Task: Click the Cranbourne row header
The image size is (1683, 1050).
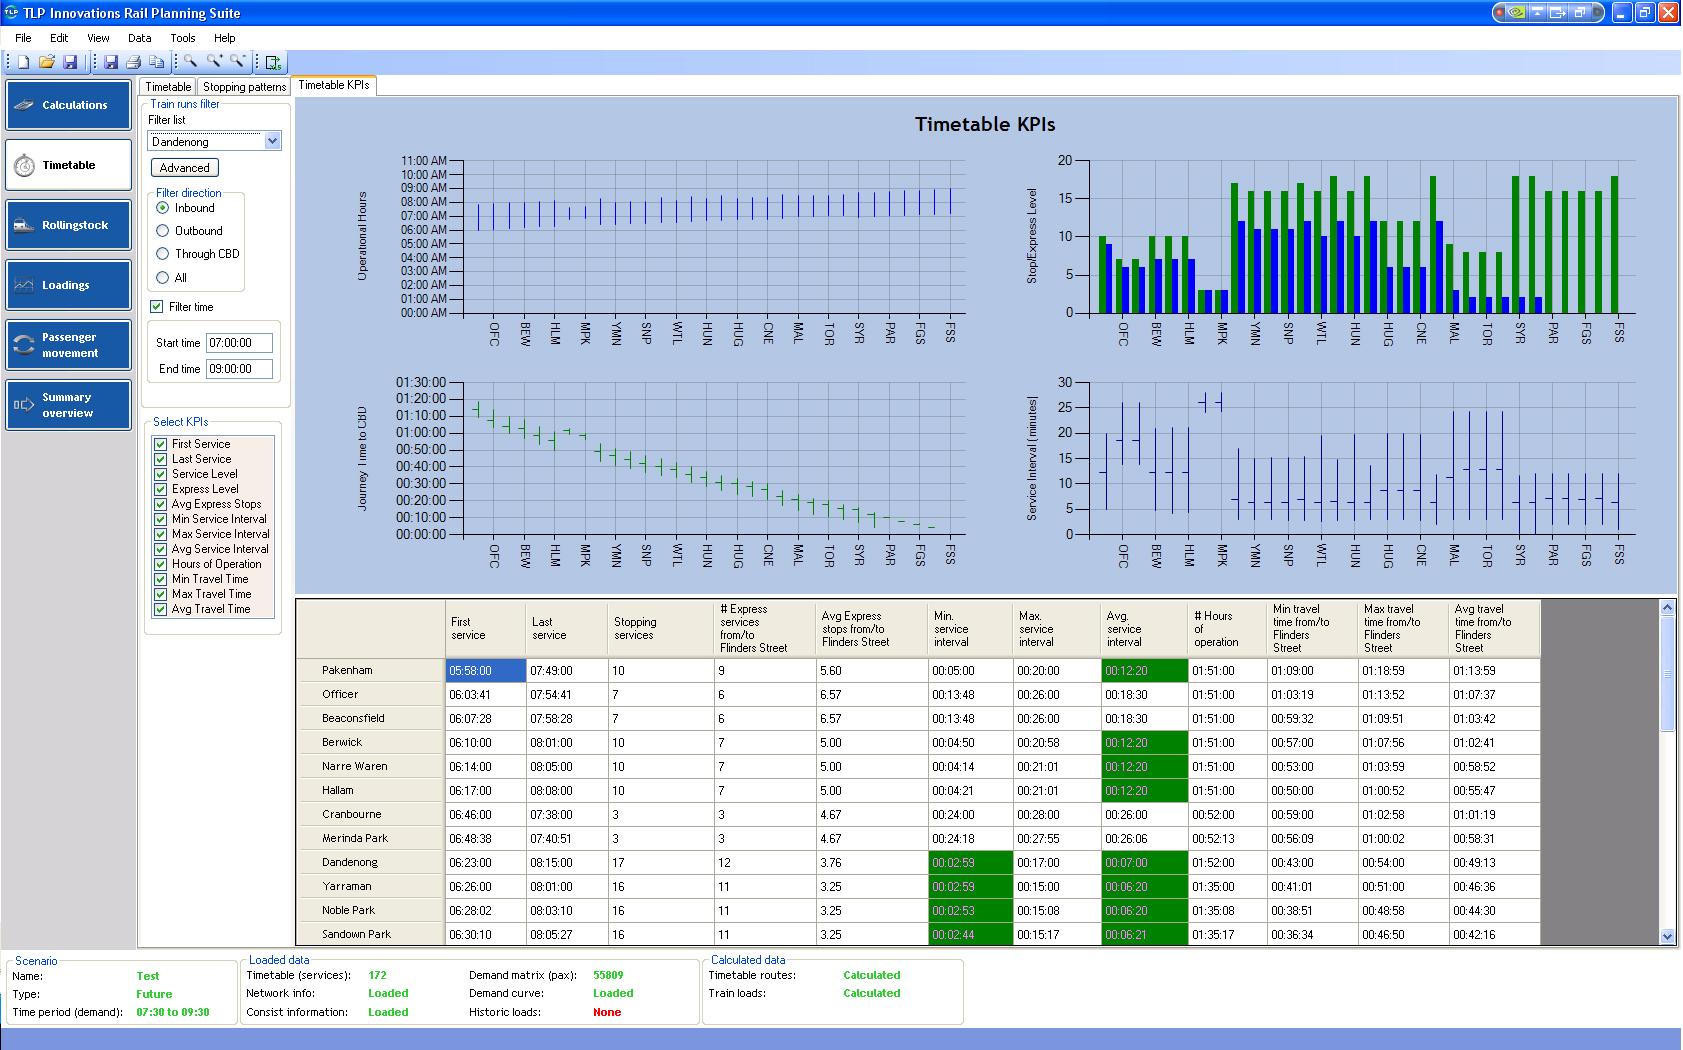Action: [371, 814]
